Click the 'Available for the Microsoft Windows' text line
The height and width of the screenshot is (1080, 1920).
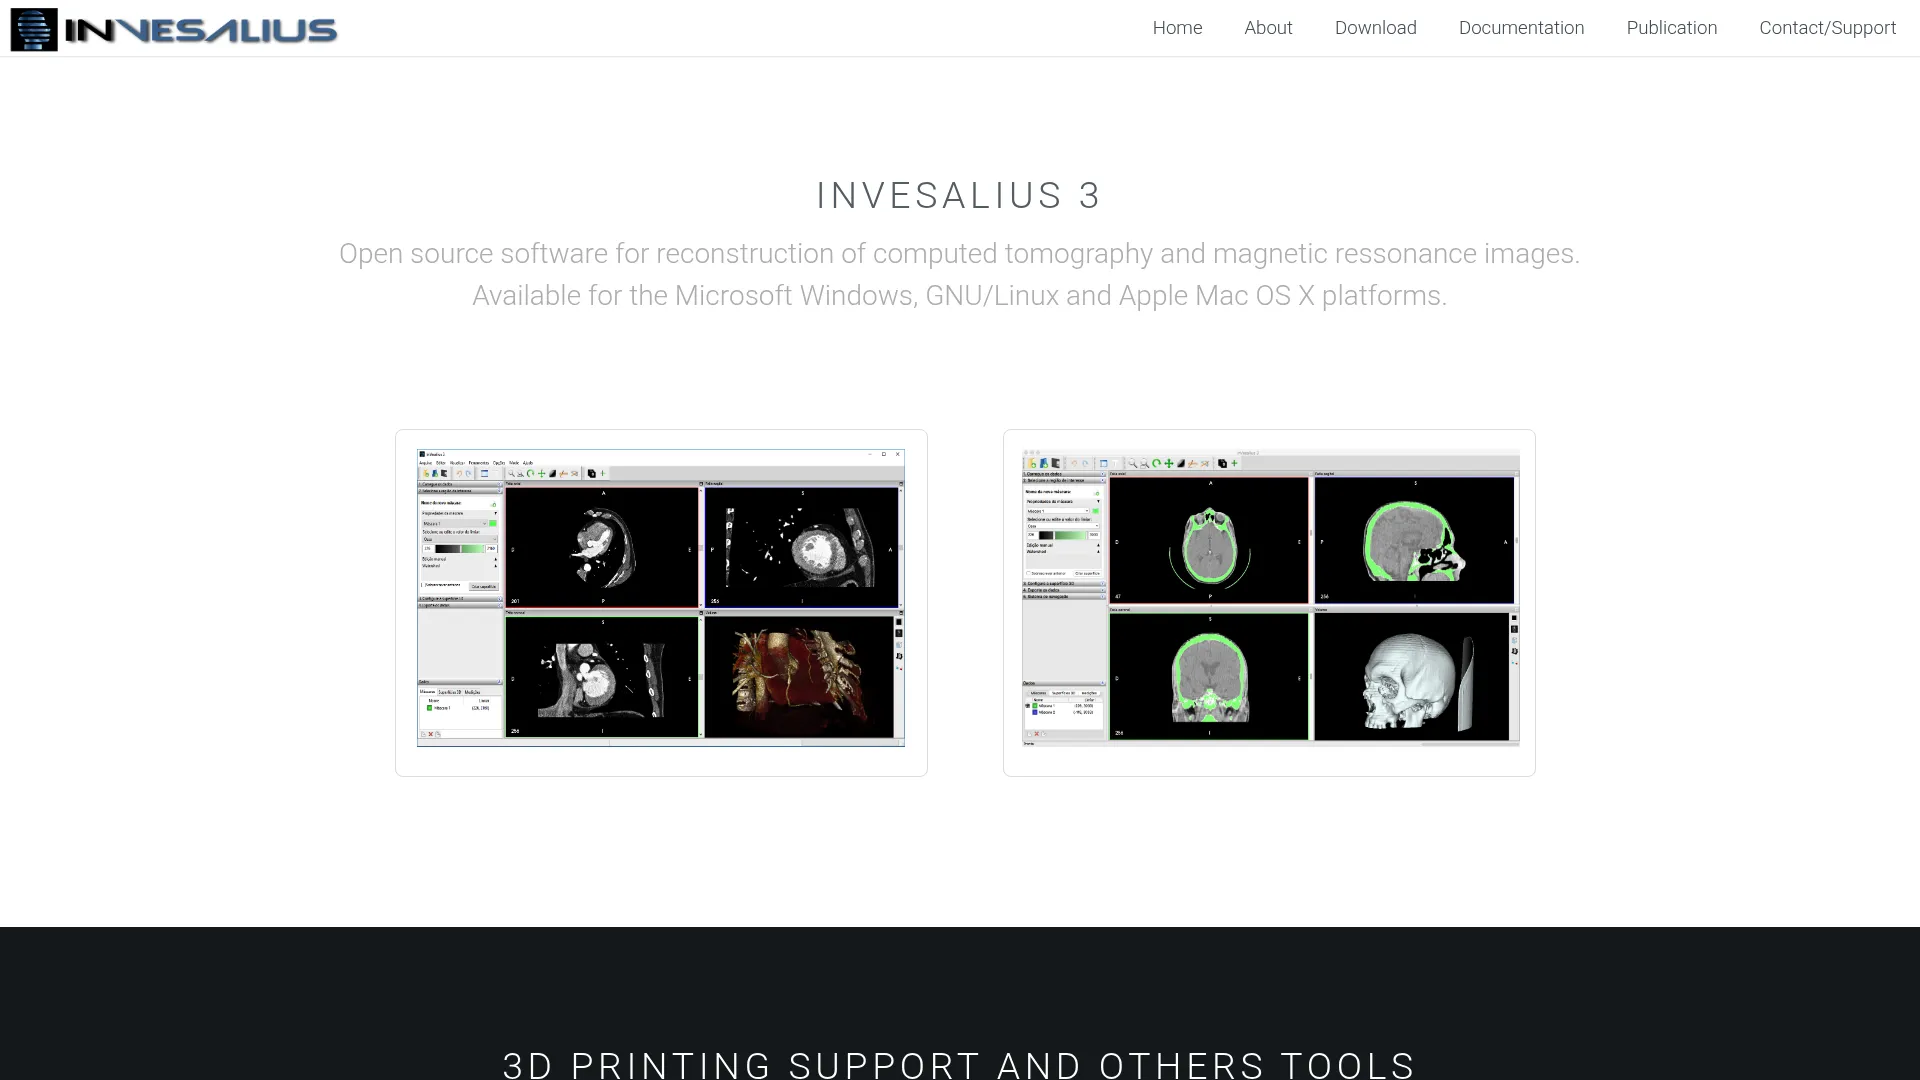point(959,296)
